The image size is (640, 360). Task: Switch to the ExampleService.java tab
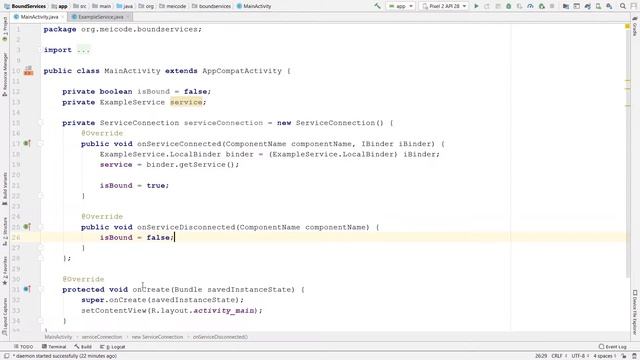(100, 17)
